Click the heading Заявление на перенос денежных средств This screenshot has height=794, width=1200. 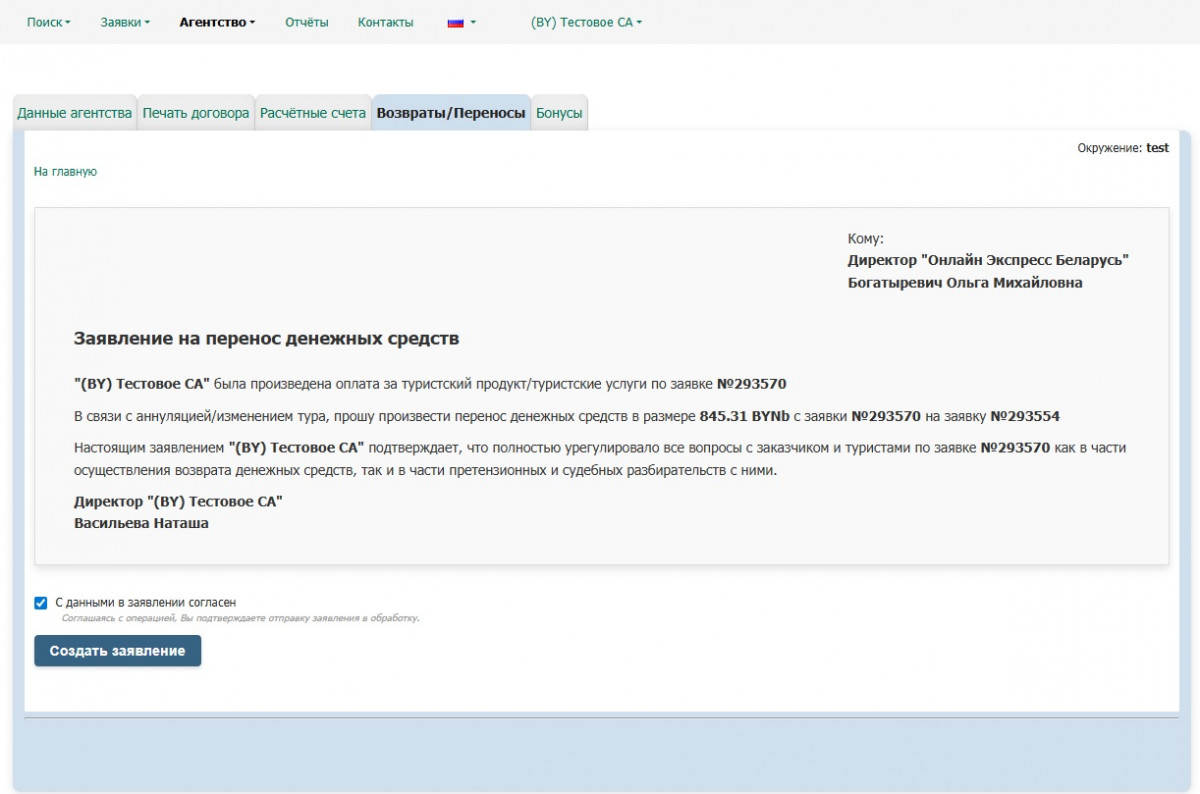point(266,338)
